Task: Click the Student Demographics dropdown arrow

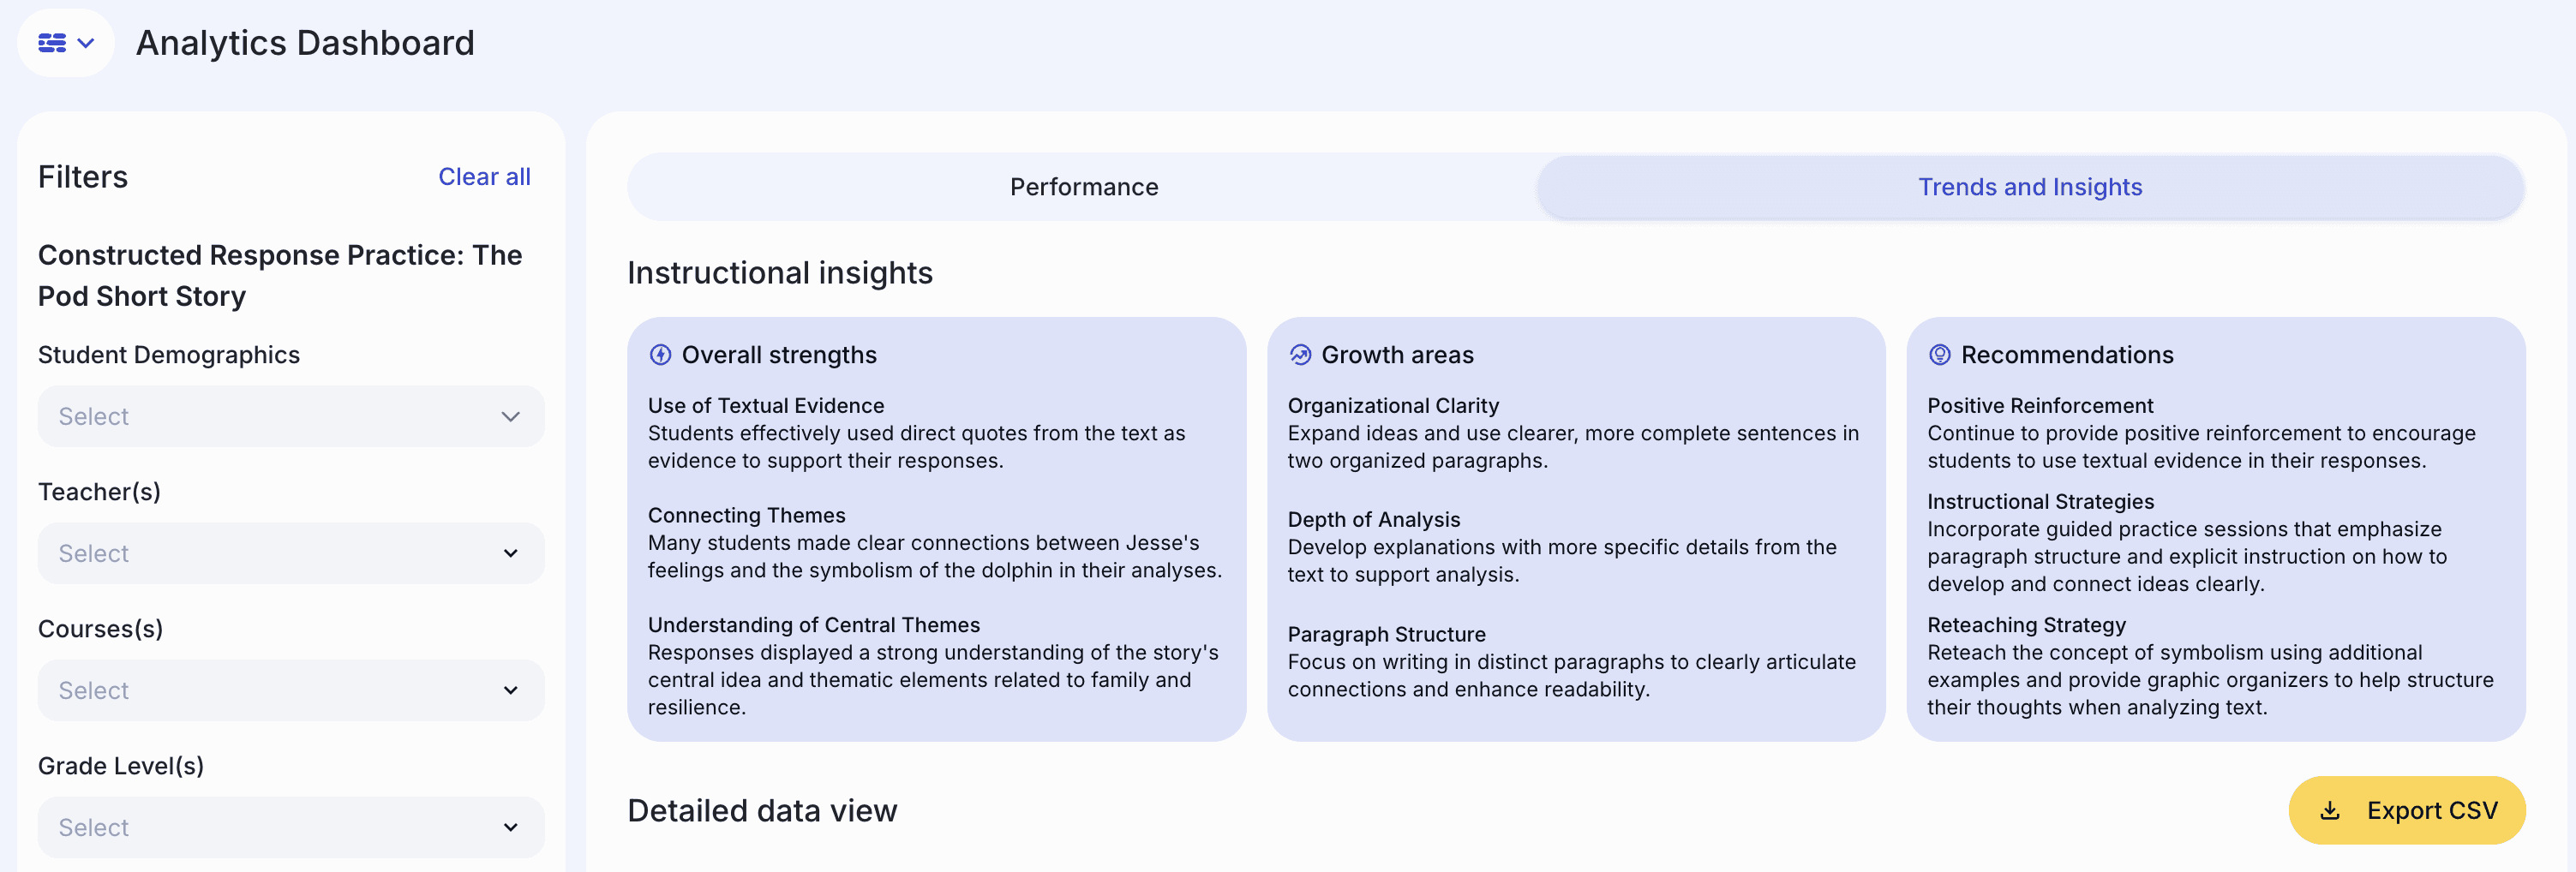Action: [510, 416]
